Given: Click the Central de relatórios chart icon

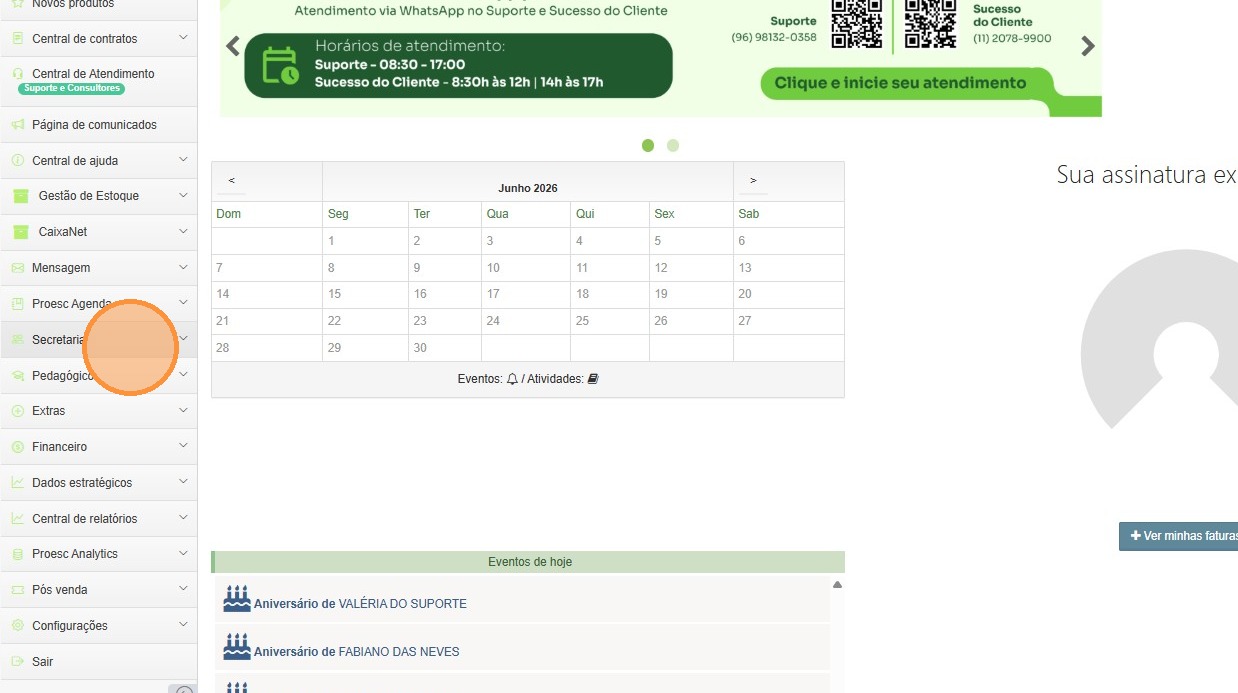Looking at the screenshot, I should point(18,518).
